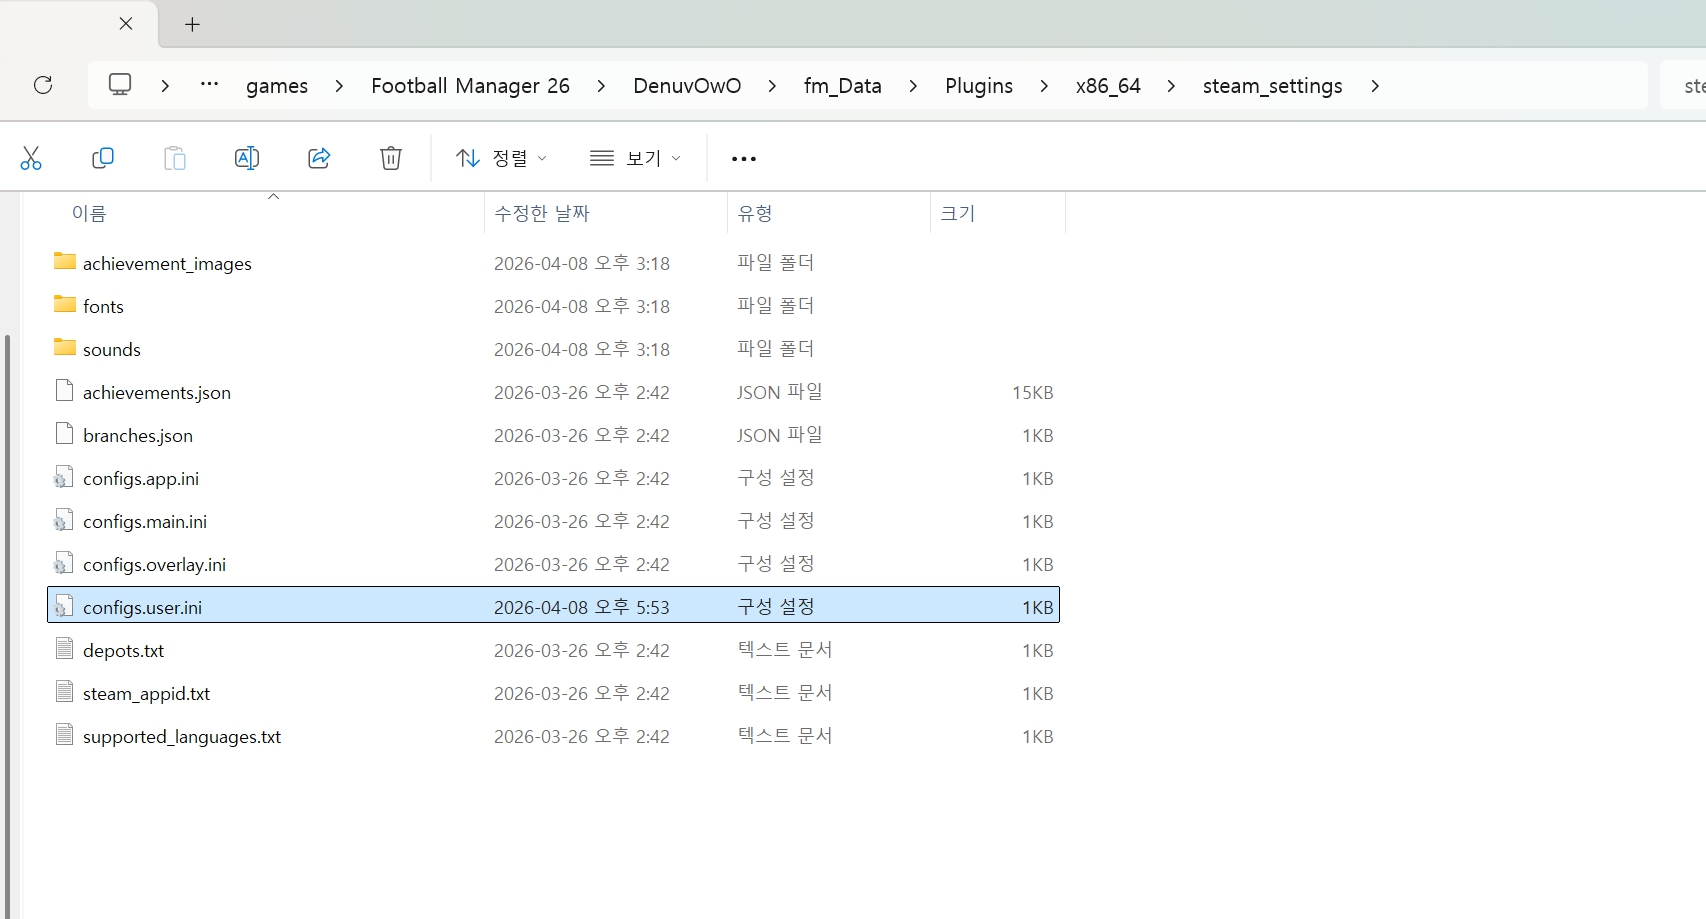Open the 정렬 sort dropdown
This screenshot has width=1706, height=919.
click(501, 158)
